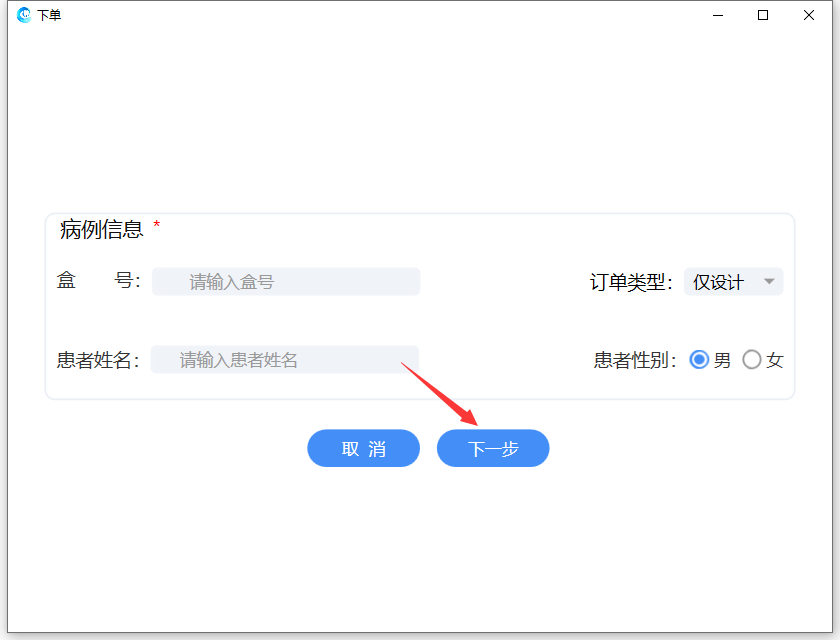The height and width of the screenshot is (640, 840).
Task: Maximize the 下单 window
Action: tap(763, 15)
